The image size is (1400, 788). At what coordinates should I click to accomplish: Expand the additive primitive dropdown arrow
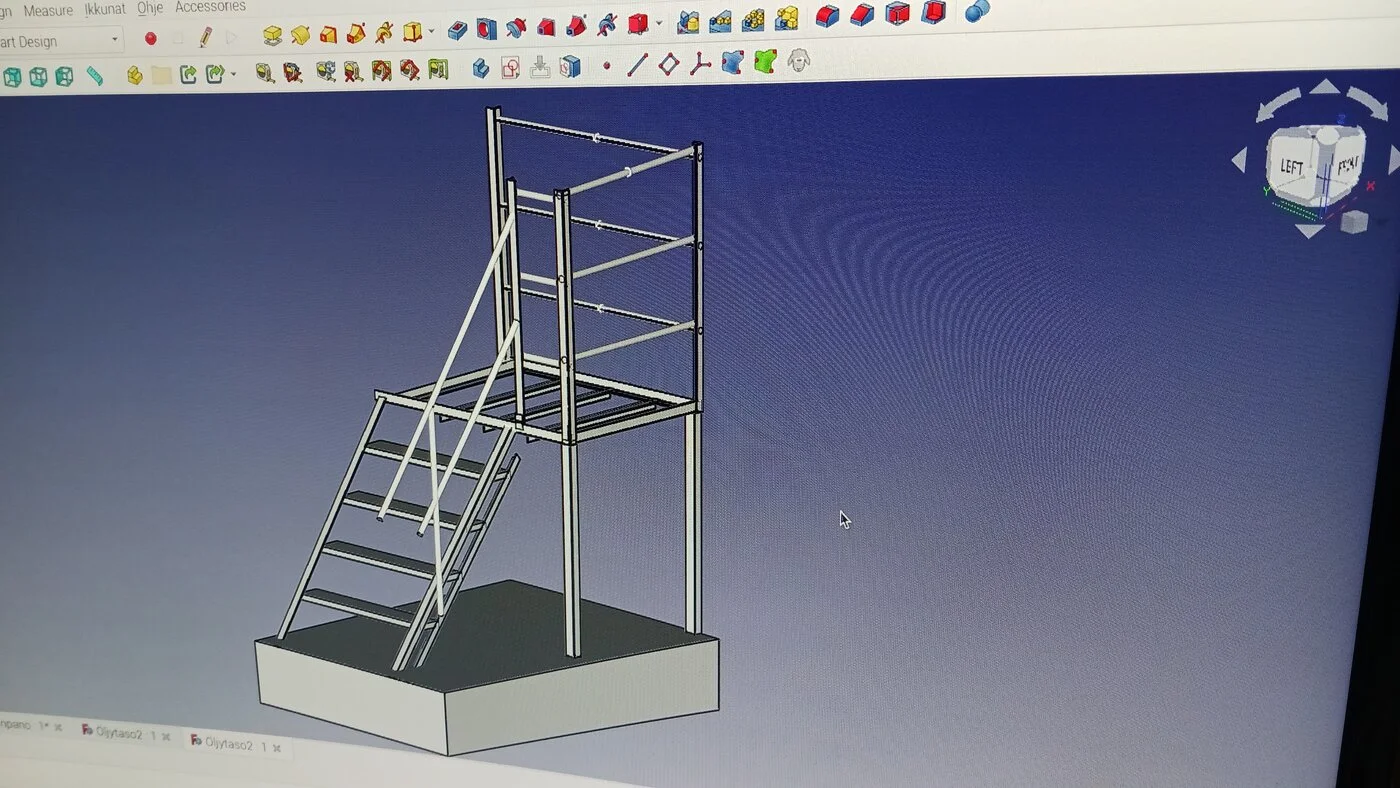[x=431, y=31]
